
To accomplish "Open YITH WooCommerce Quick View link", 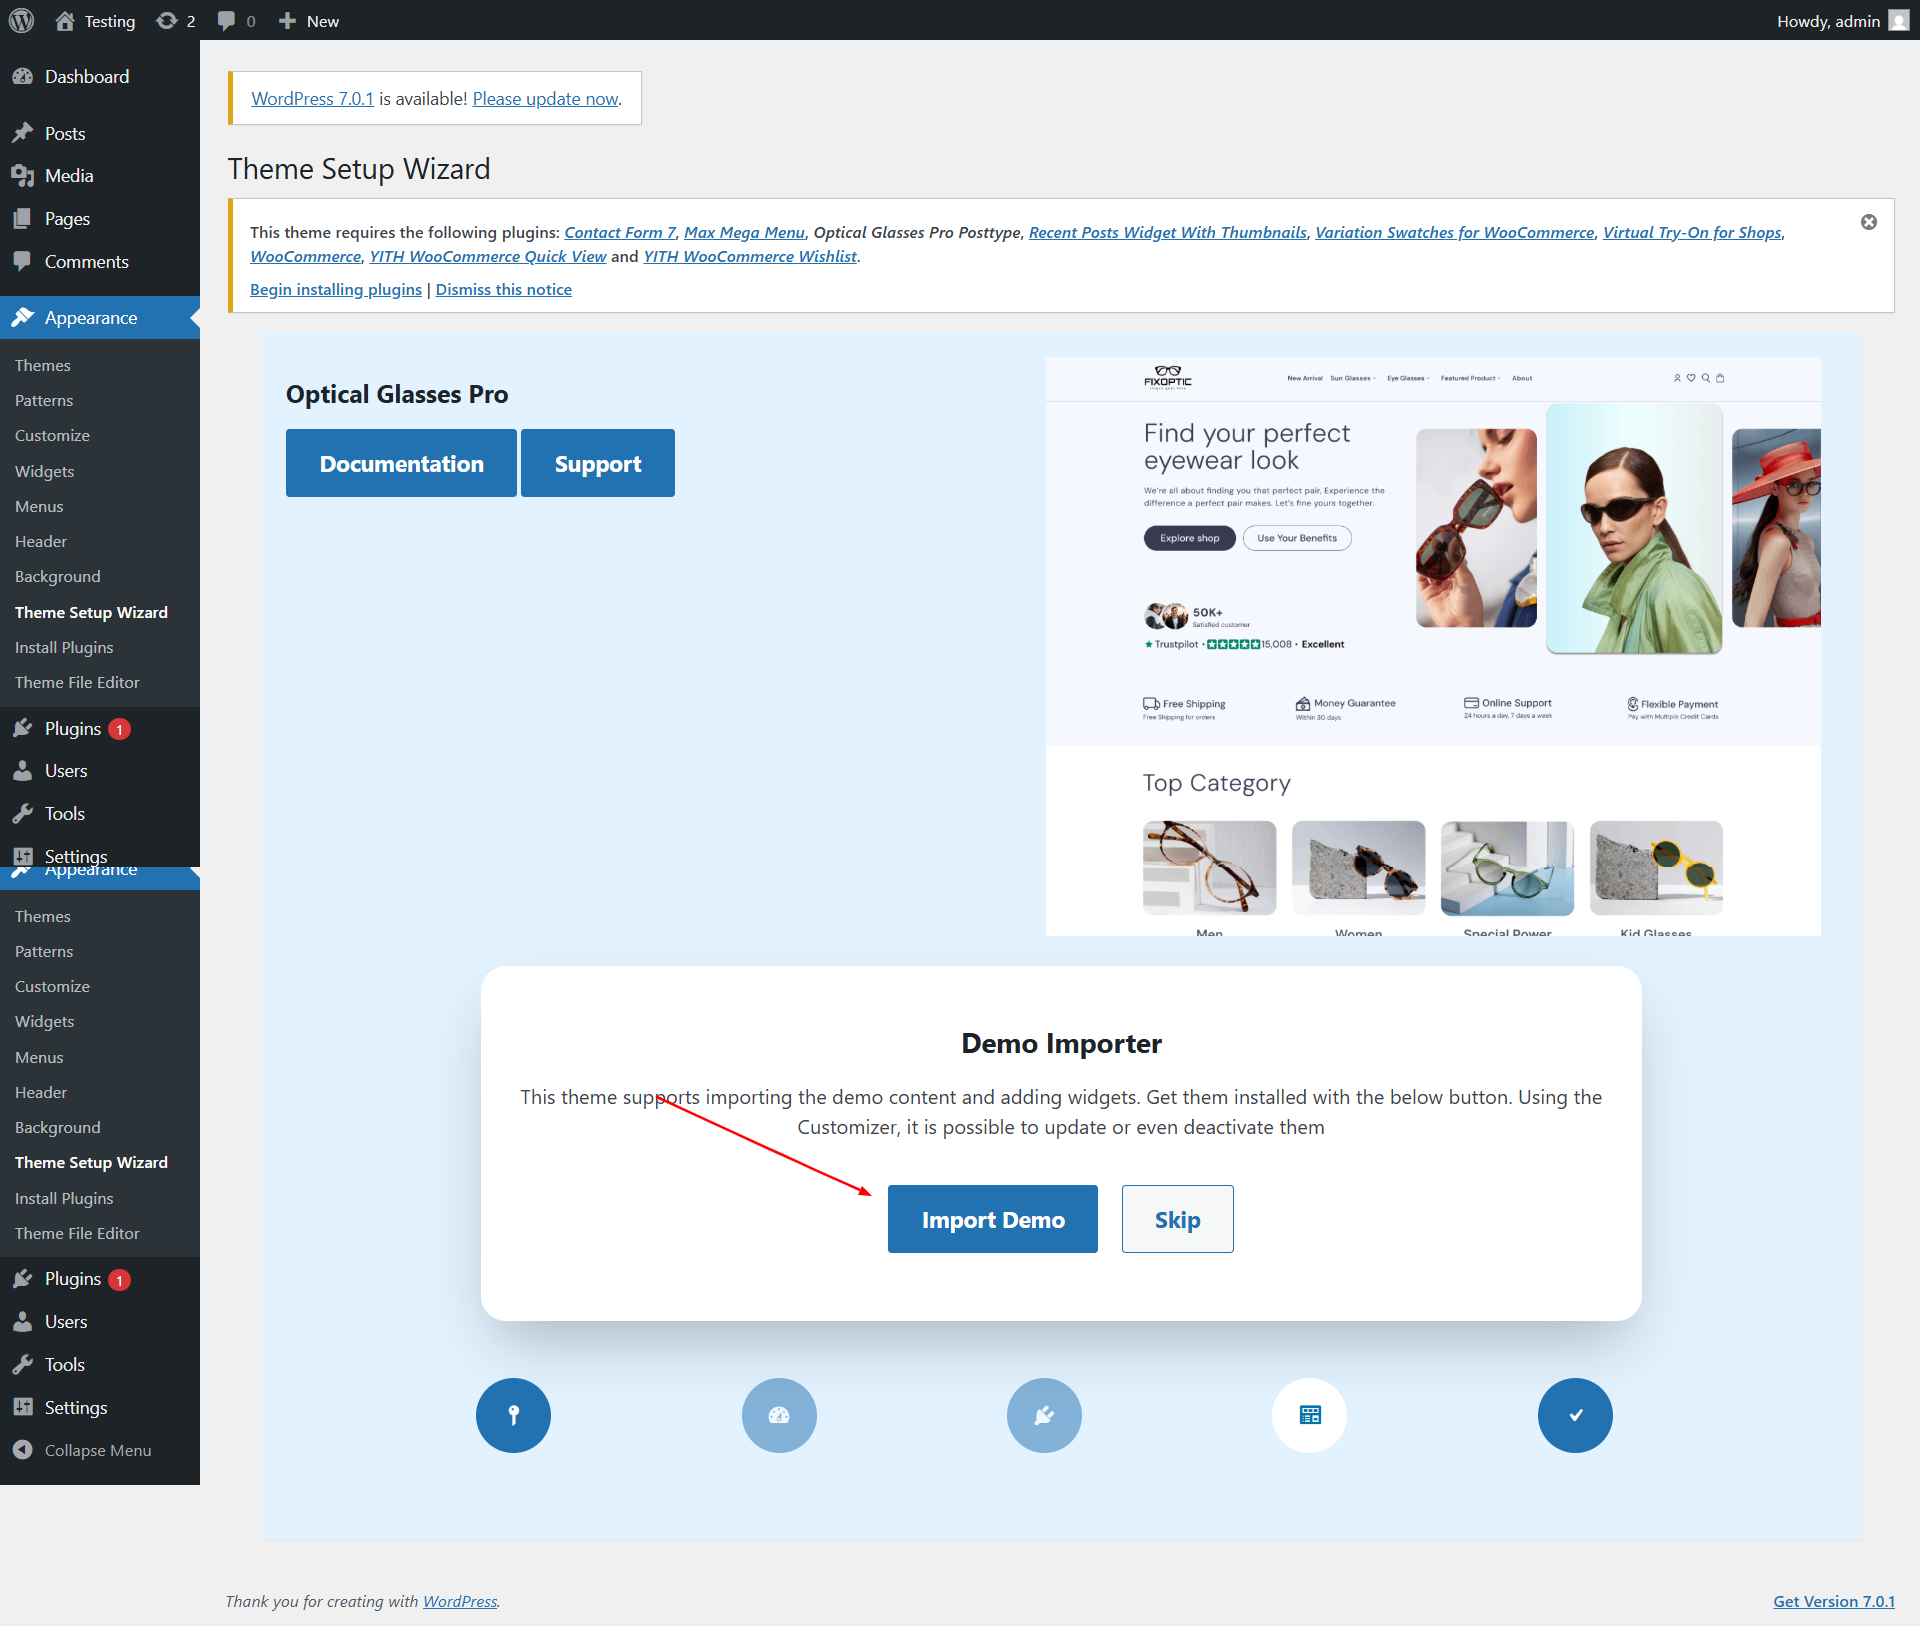I will (x=488, y=256).
